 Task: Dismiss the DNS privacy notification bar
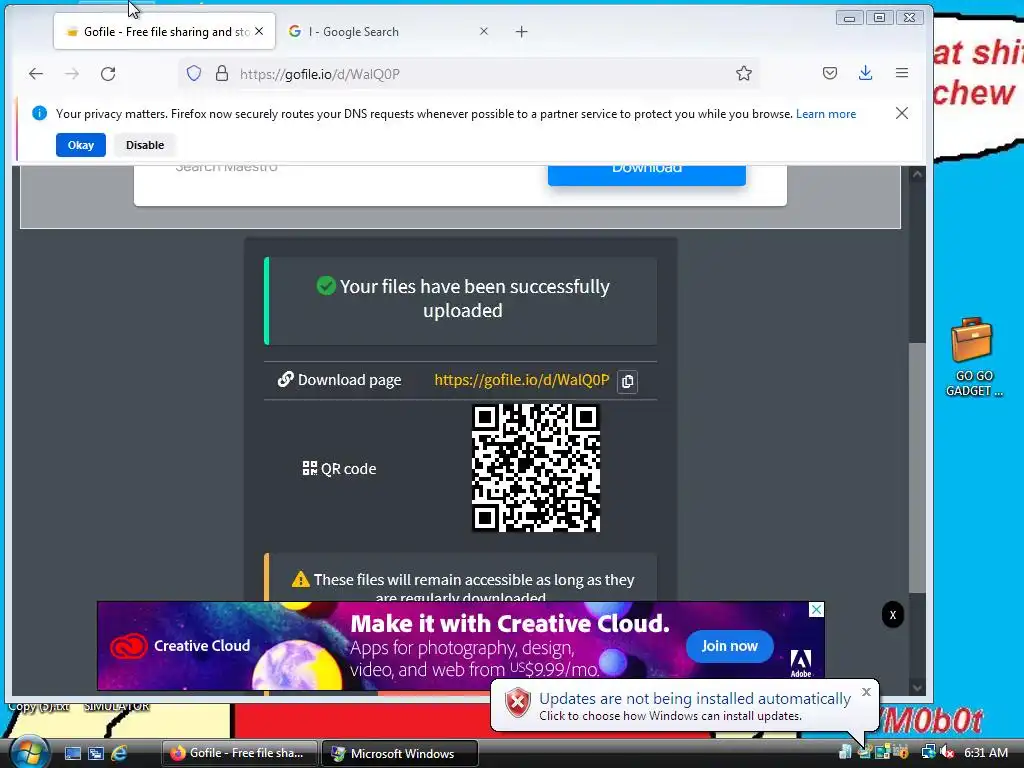tap(902, 113)
